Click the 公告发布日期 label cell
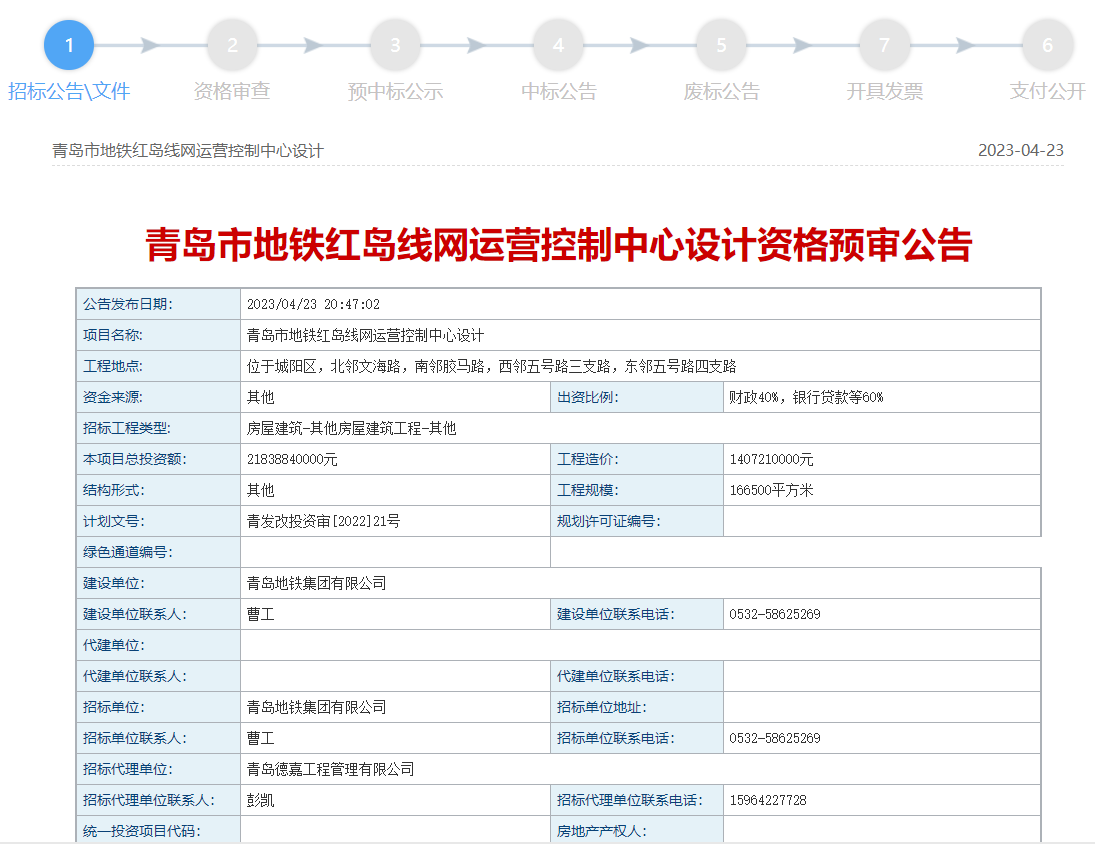The image size is (1095, 850). click(x=159, y=305)
